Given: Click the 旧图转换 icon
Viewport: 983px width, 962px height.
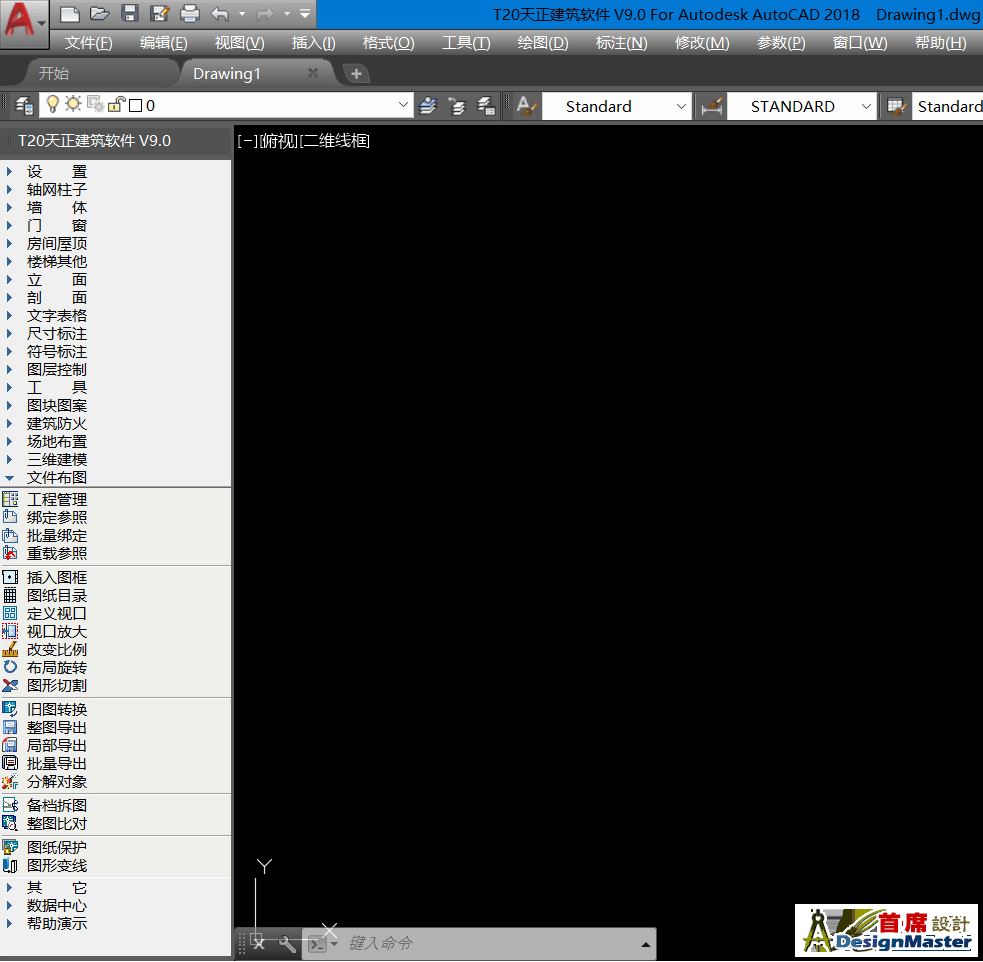Looking at the screenshot, I should tap(10, 709).
